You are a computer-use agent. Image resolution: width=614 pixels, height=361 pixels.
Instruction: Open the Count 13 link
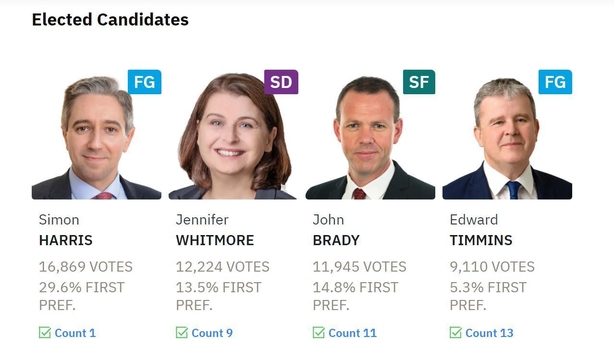coord(489,333)
